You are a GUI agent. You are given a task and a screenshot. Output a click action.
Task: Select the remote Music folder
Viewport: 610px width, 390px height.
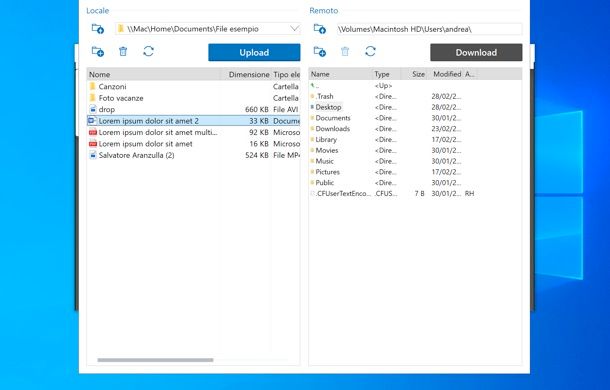pos(393,161)
